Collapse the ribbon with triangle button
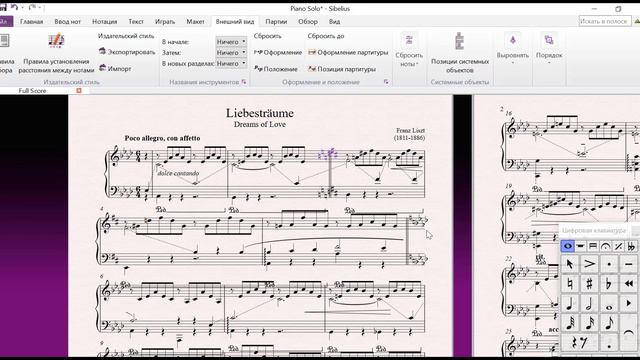Image resolution: width=640 pixels, height=360 pixels. pyautogui.click(x=637, y=21)
